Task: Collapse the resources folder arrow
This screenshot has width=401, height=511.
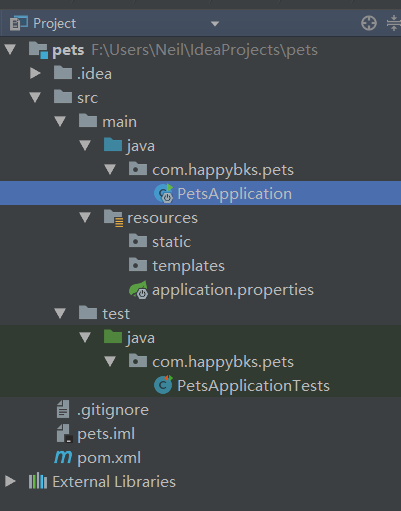Action: (85, 217)
